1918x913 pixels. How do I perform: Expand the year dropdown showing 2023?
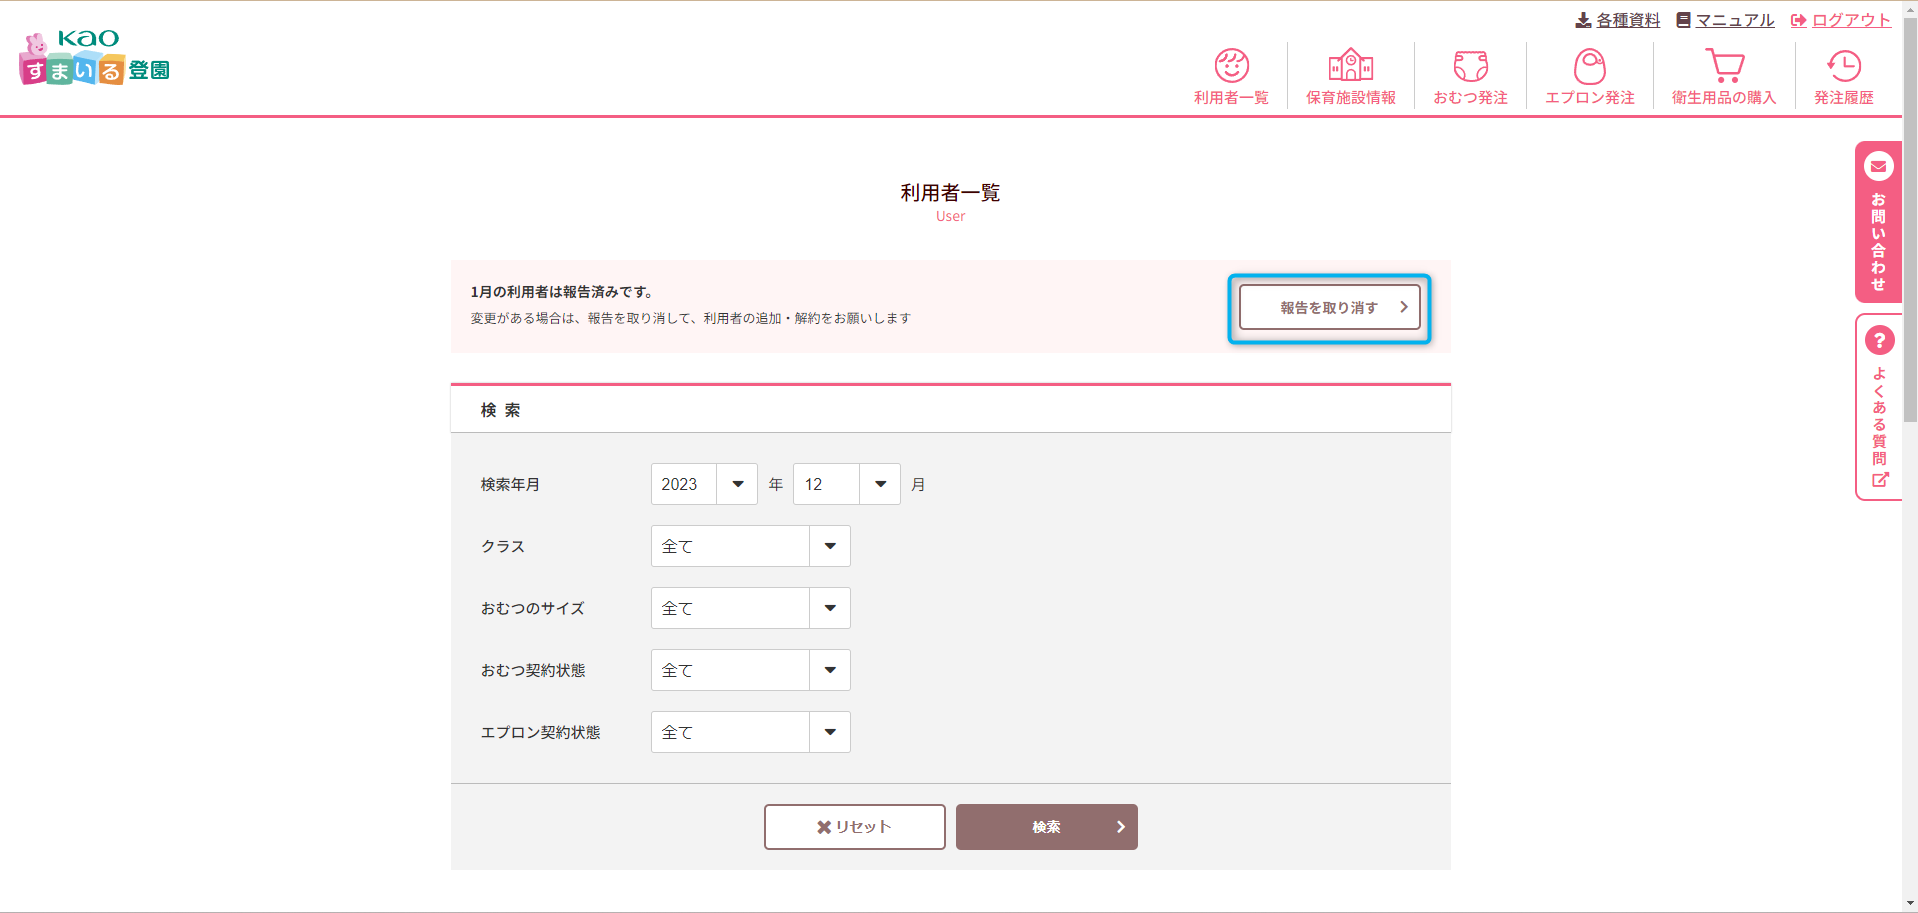pos(704,484)
